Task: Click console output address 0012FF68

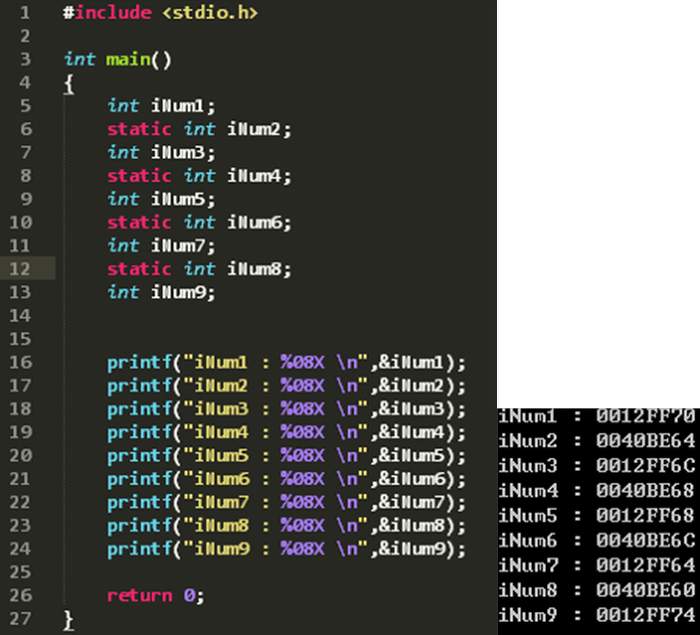Action: (x=646, y=516)
